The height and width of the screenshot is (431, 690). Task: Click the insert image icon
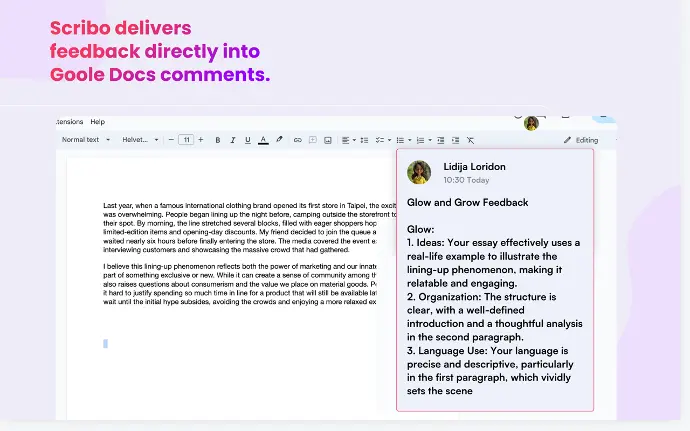(x=327, y=140)
